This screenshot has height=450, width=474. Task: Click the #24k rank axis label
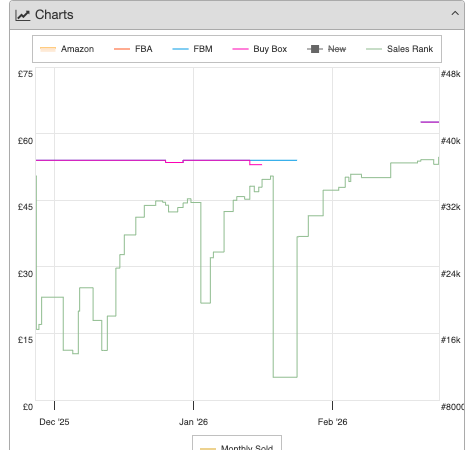click(450, 274)
